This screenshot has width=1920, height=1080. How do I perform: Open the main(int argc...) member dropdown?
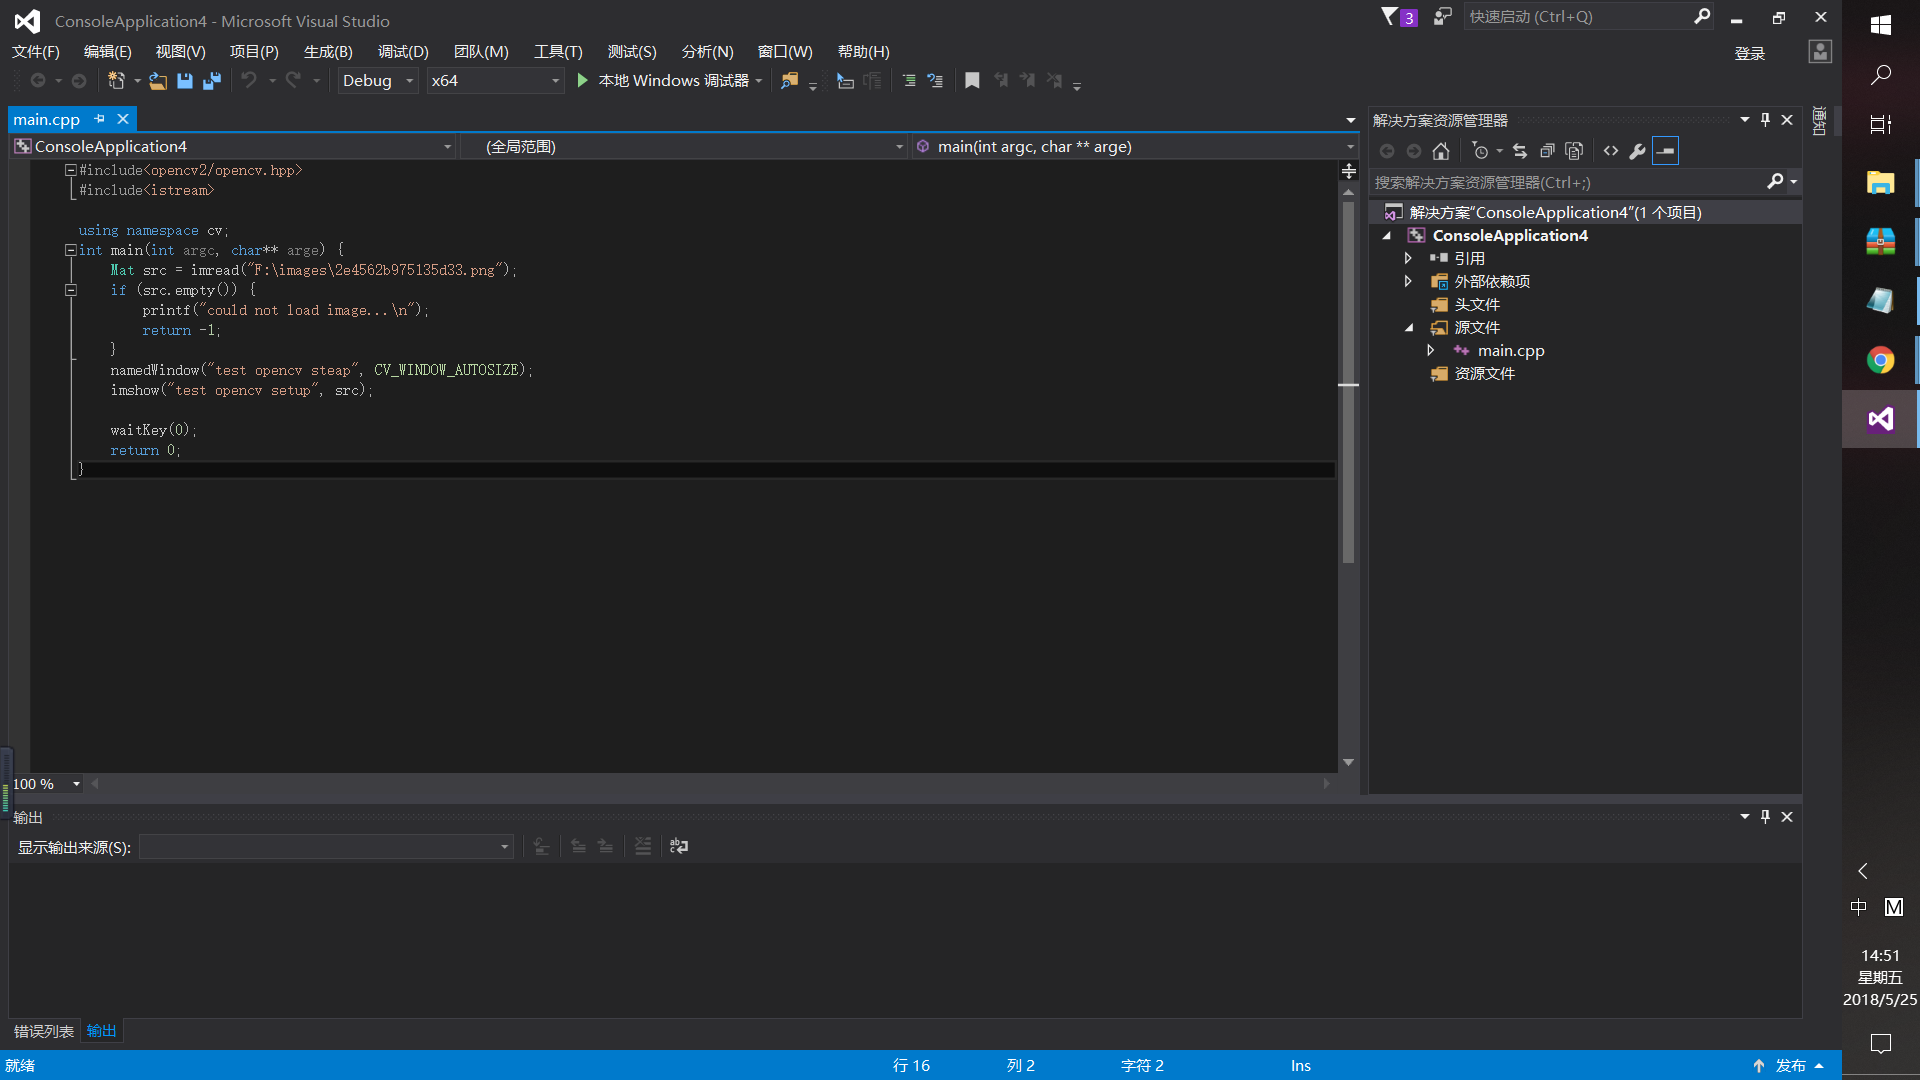pos(1134,147)
